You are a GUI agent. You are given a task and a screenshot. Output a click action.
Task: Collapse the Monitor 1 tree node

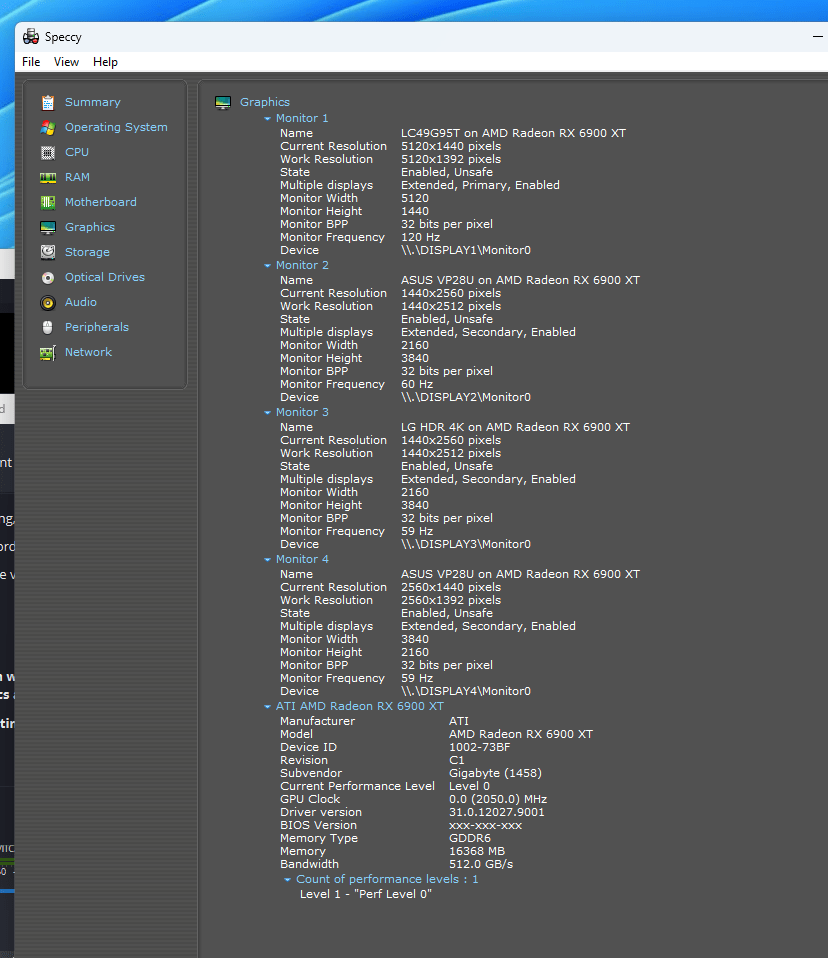point(267,119)
